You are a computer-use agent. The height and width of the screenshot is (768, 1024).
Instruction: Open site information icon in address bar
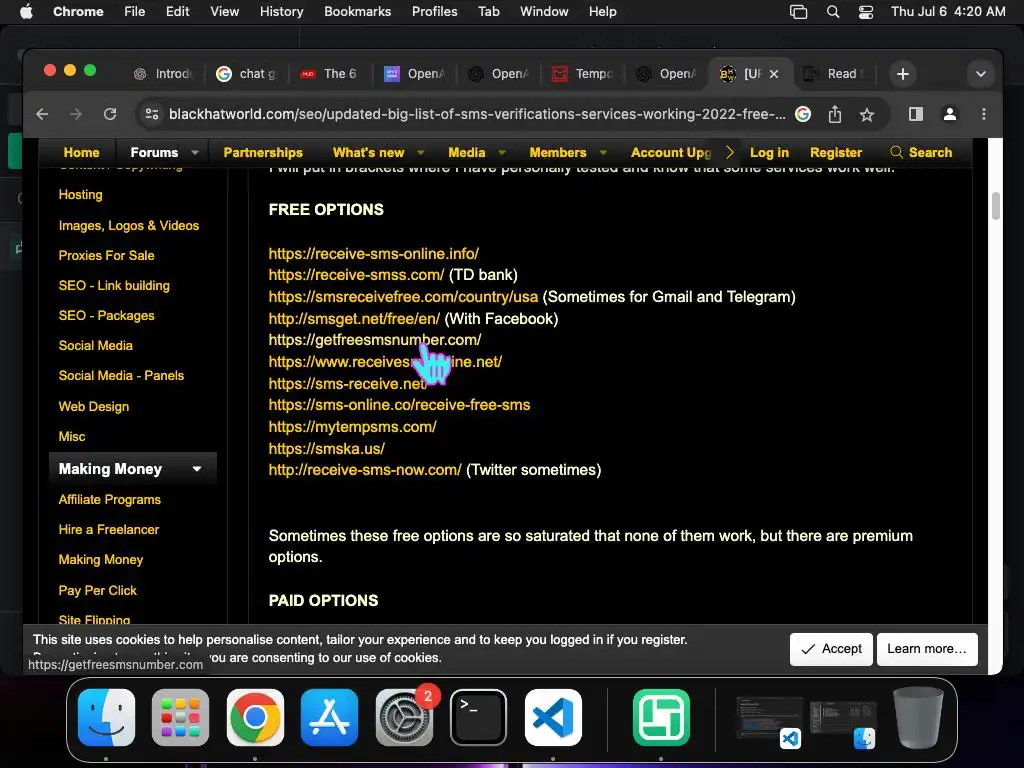[152, 114]
